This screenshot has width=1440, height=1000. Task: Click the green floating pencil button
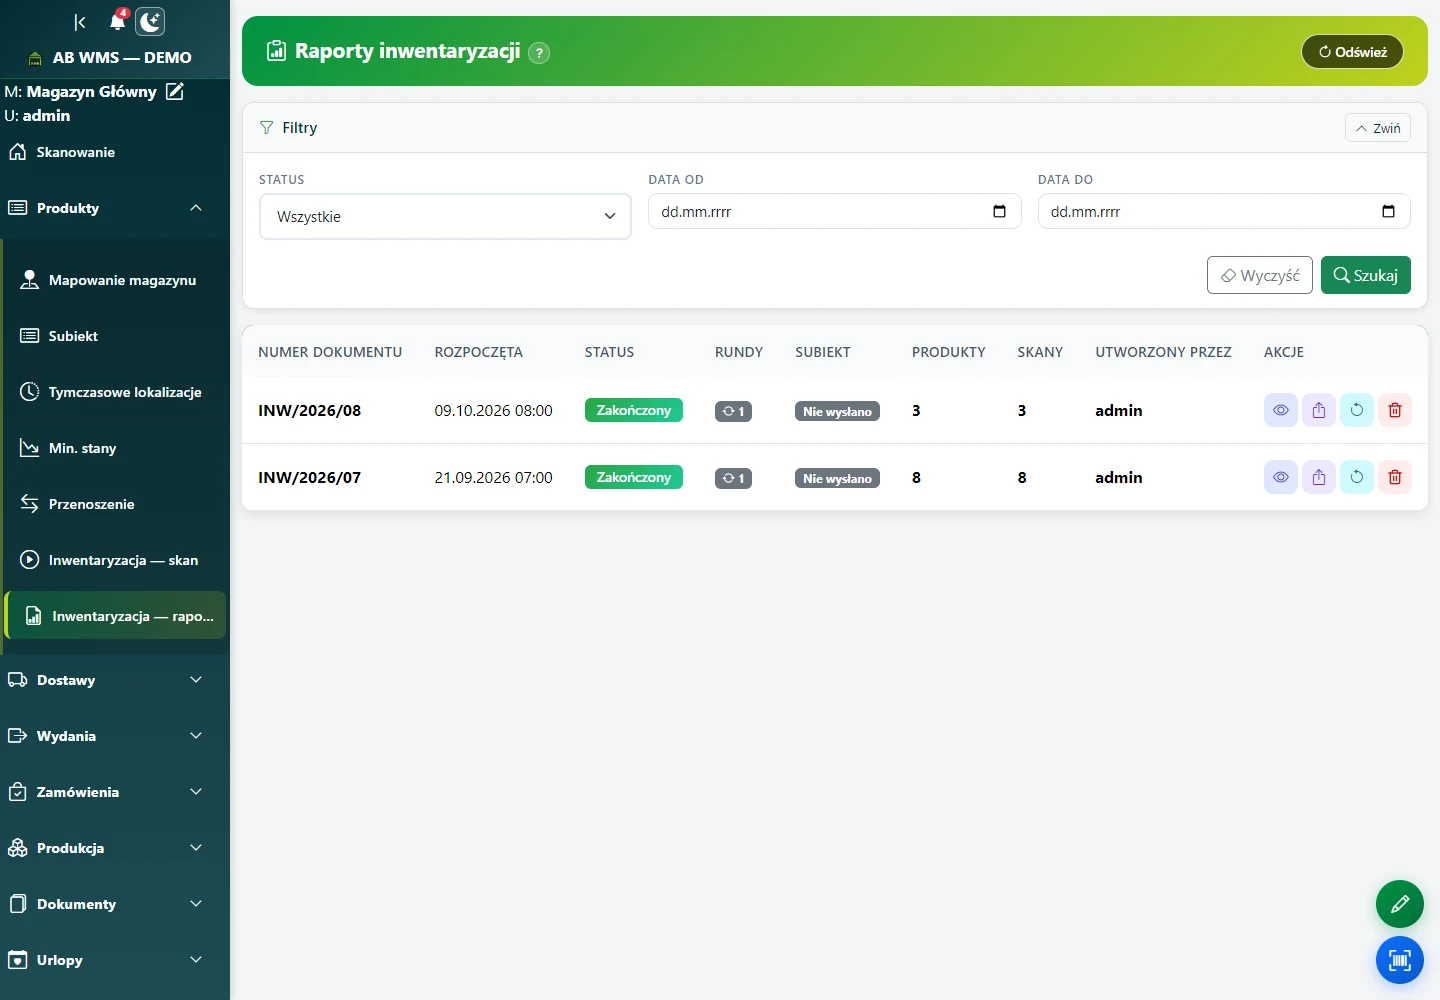pos(1400,904)
